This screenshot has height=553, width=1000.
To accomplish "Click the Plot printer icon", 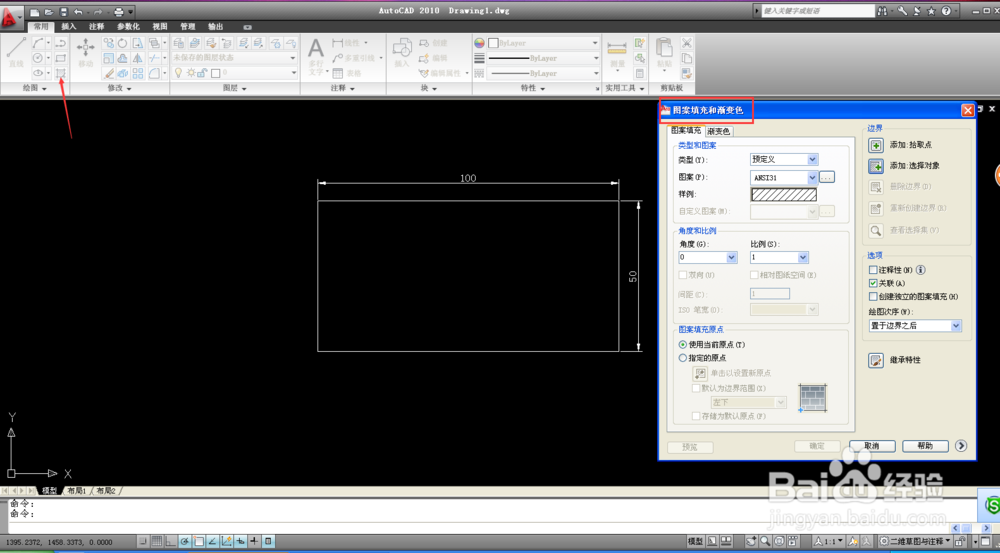I will (x=119, y=11).
